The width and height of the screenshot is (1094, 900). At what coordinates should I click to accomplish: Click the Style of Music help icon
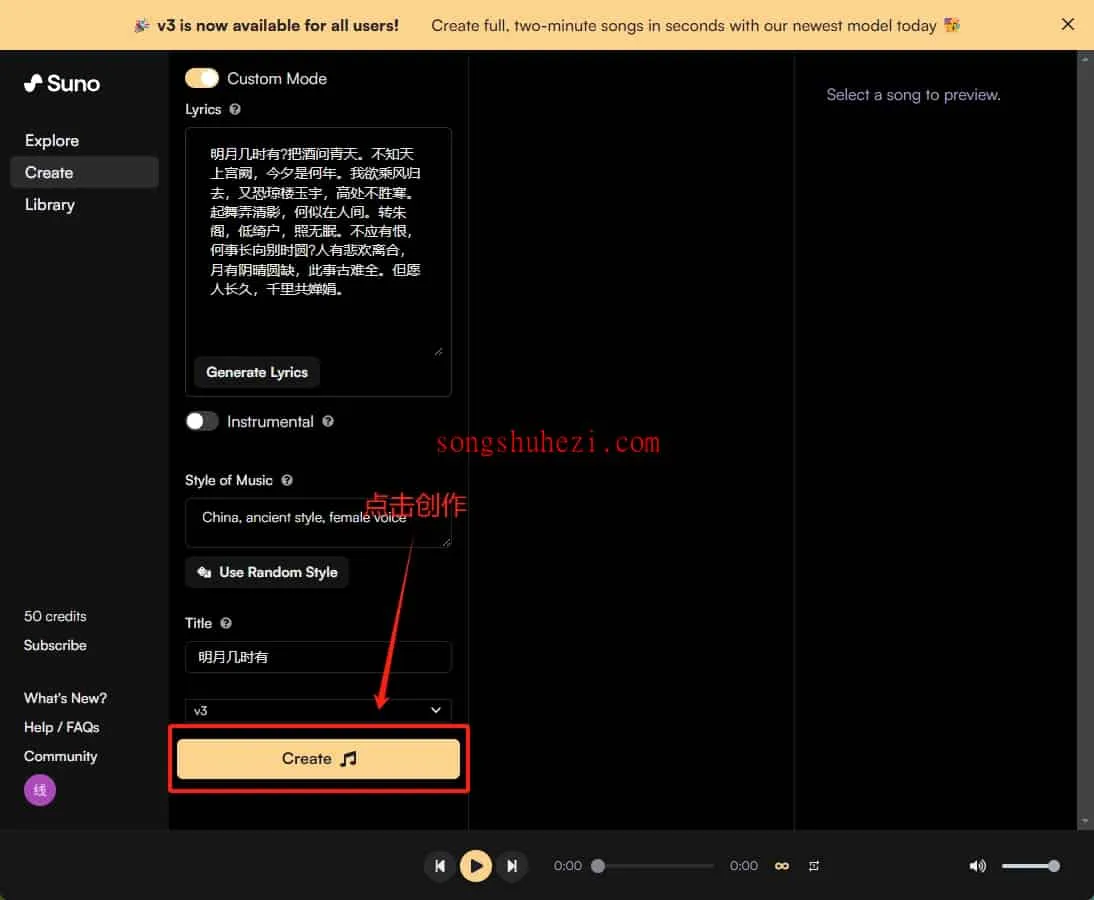click(287, 480)
